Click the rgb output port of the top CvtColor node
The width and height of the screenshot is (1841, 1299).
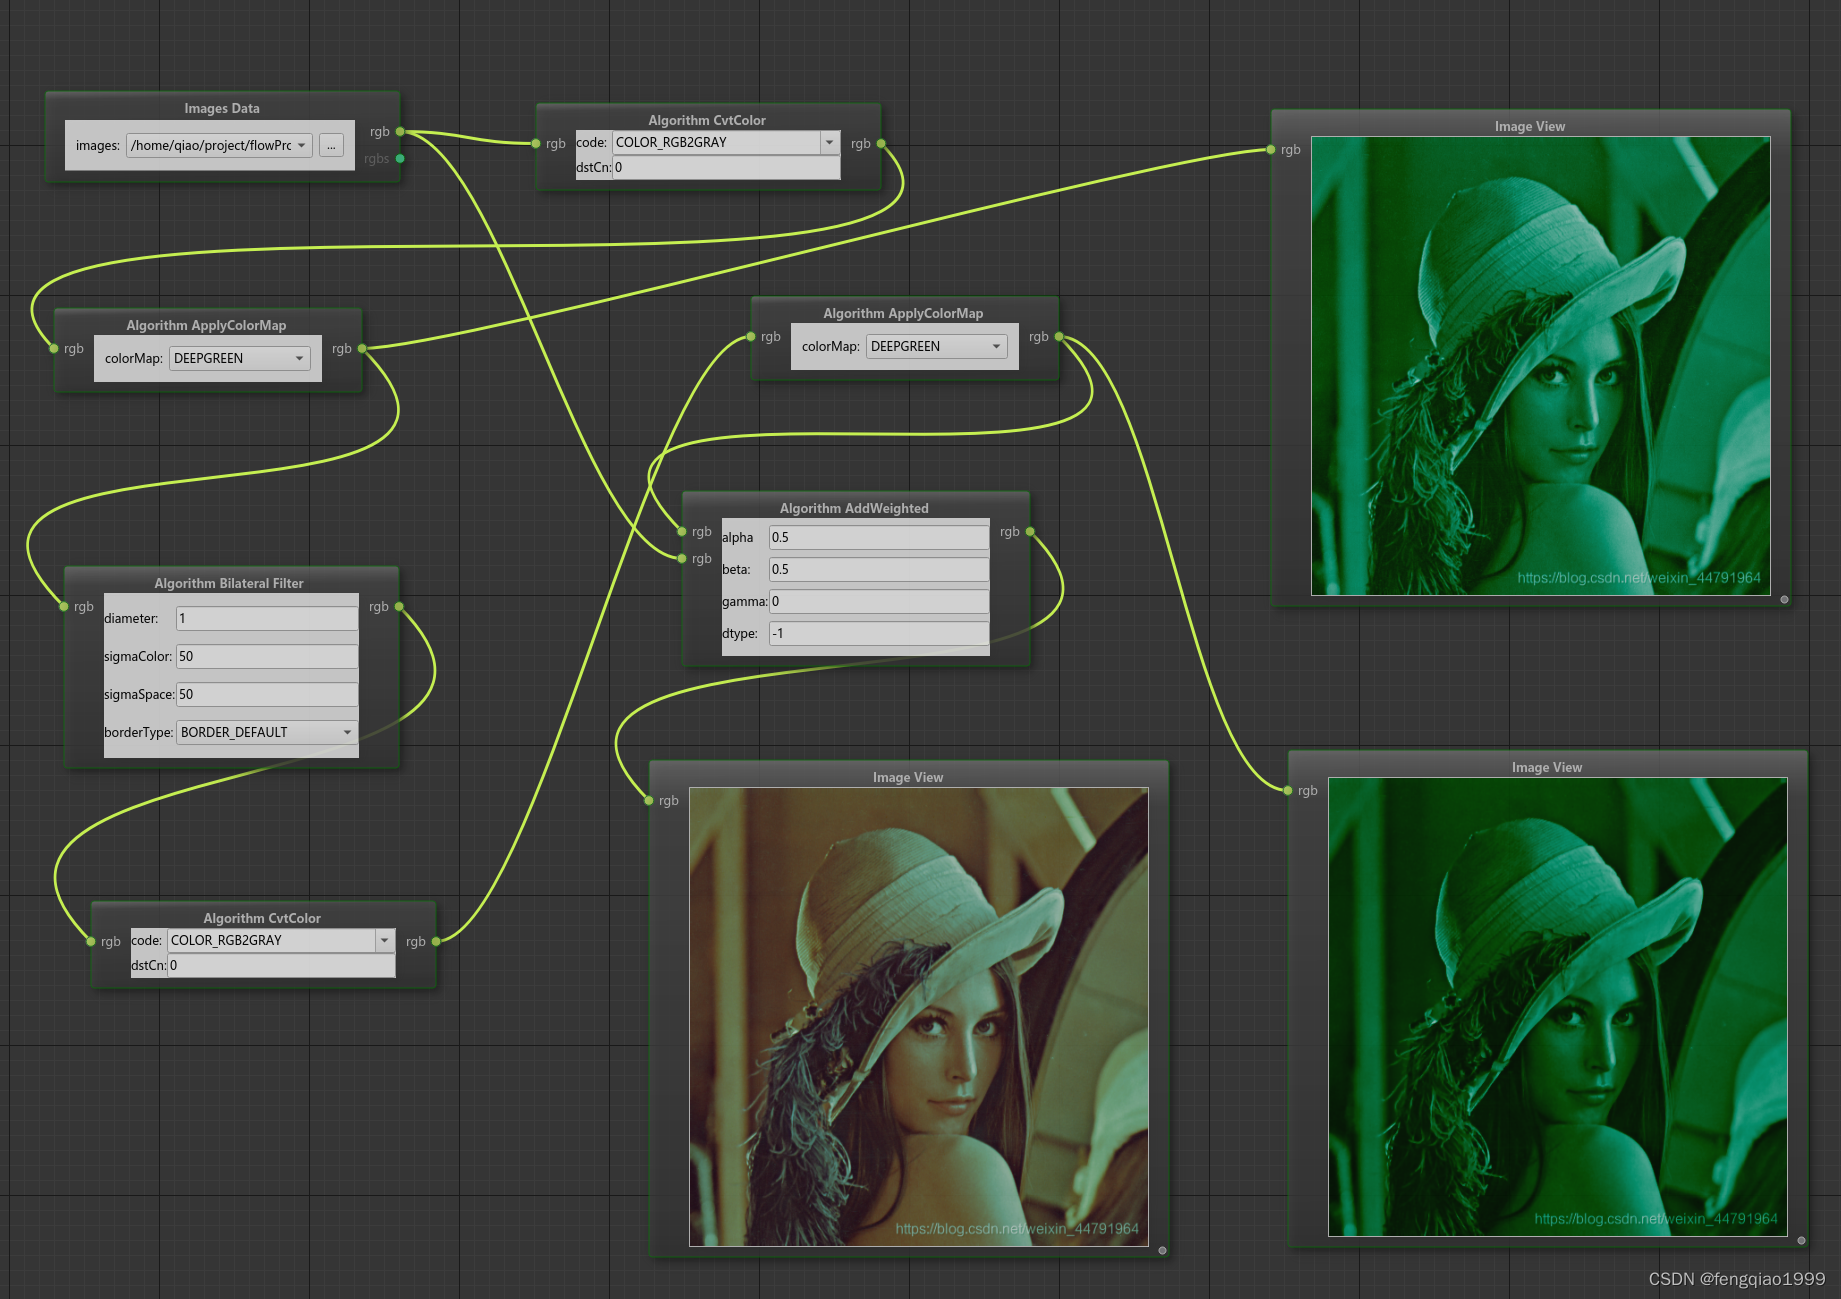881,143
